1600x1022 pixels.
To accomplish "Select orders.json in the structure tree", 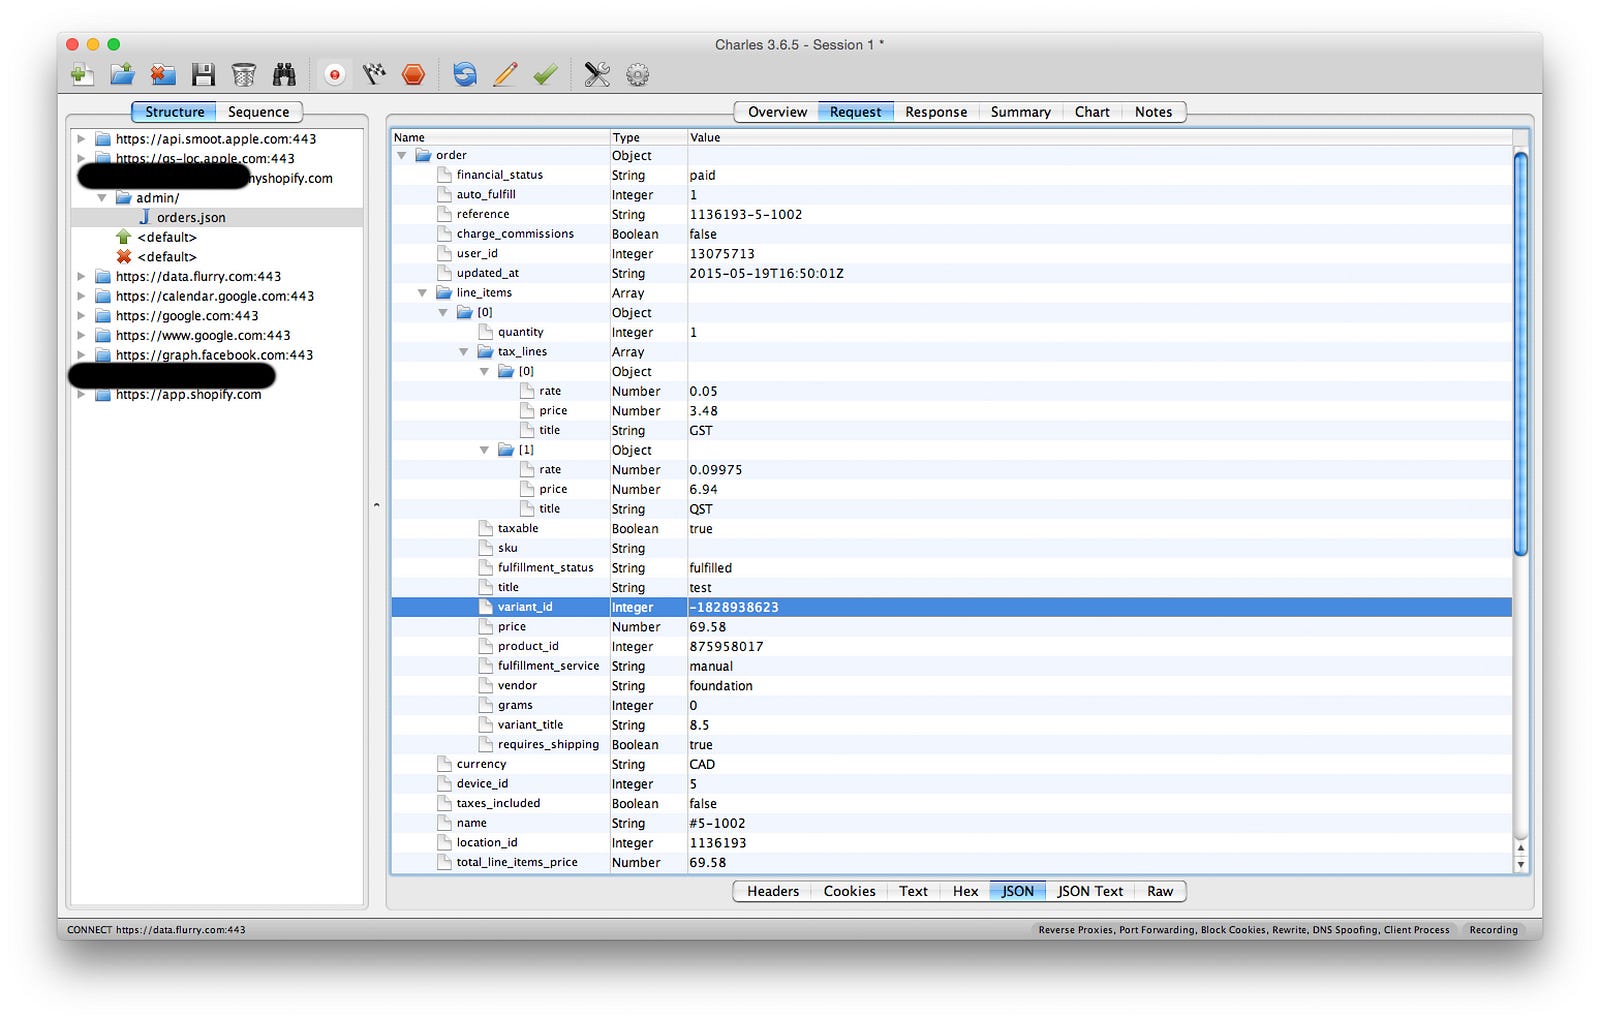I will point(191,217).
